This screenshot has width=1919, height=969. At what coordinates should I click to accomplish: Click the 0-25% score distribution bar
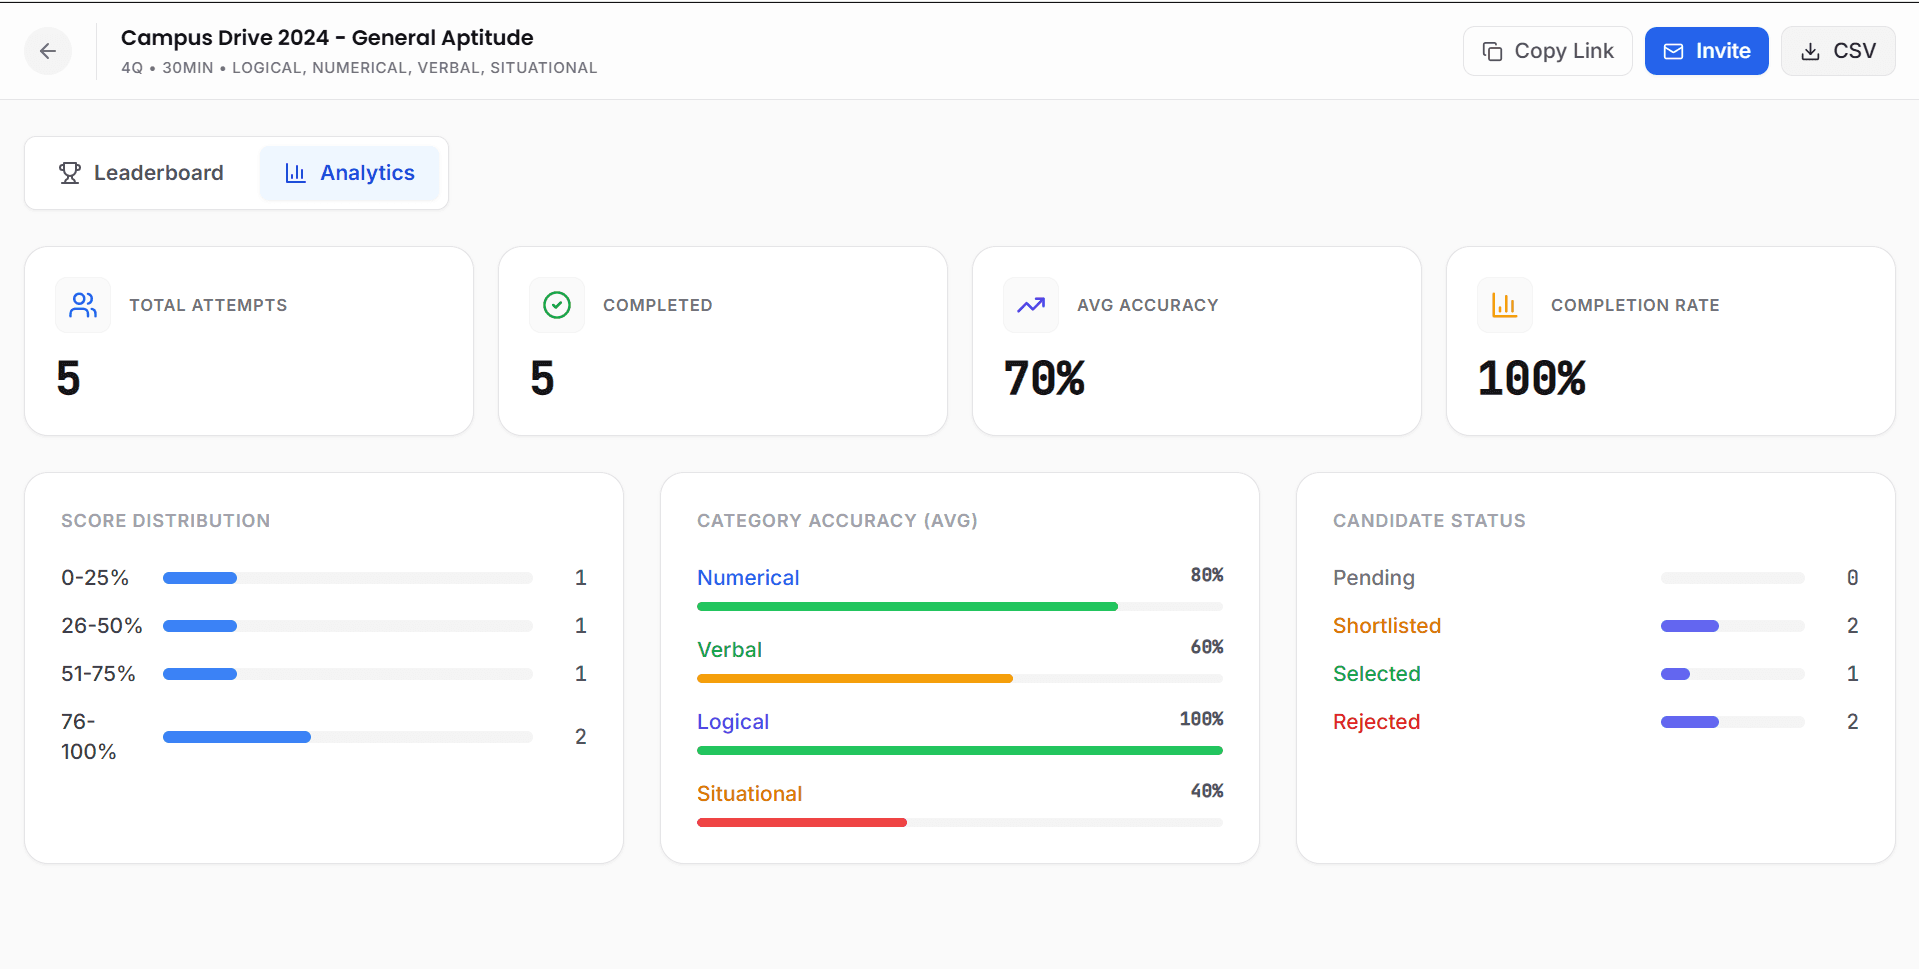tap(347, 578)
